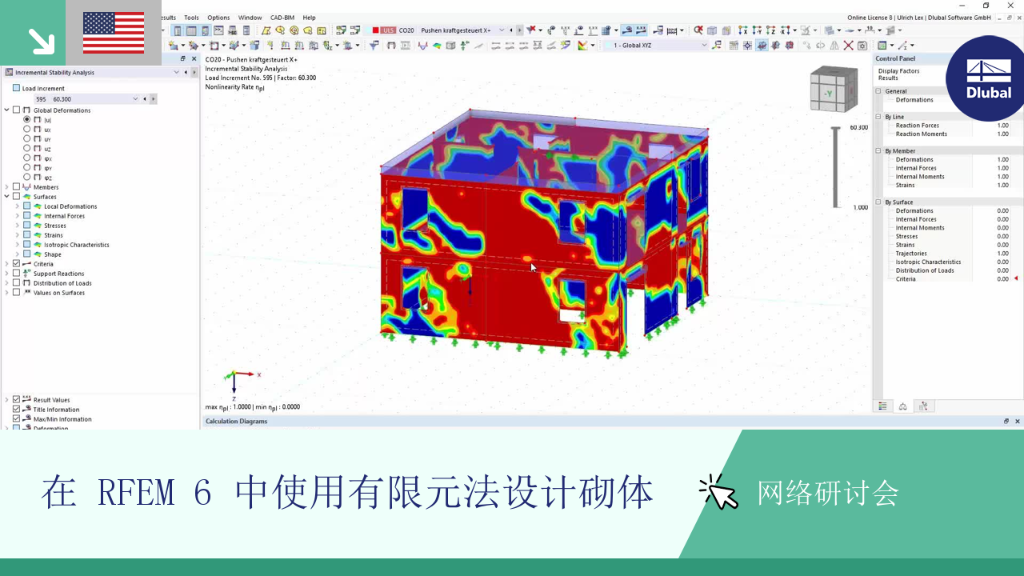Open the CAD-BIM menu
The height and width of the screenshot is (576, 1024).
click(x=282, y=18)
